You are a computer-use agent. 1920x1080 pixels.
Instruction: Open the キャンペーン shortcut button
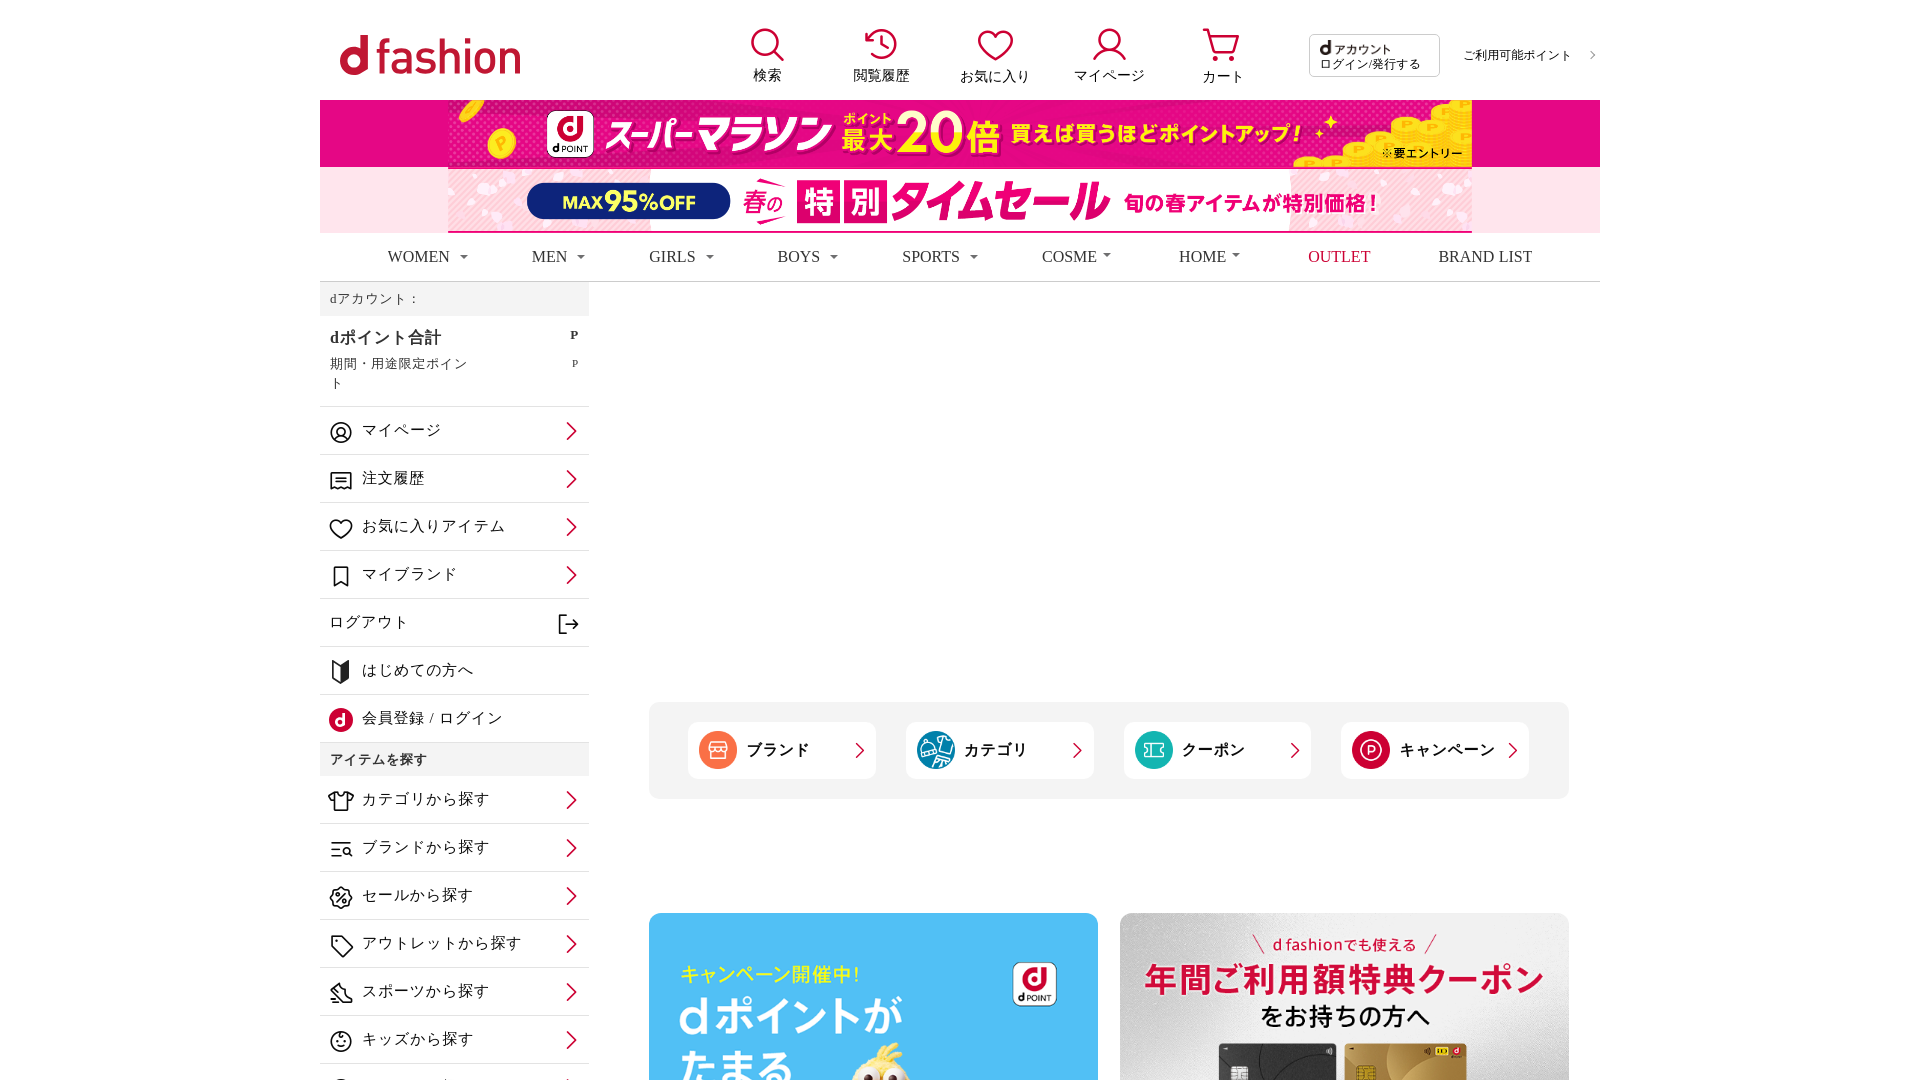pyautogui.click(x=1435, y=750)
